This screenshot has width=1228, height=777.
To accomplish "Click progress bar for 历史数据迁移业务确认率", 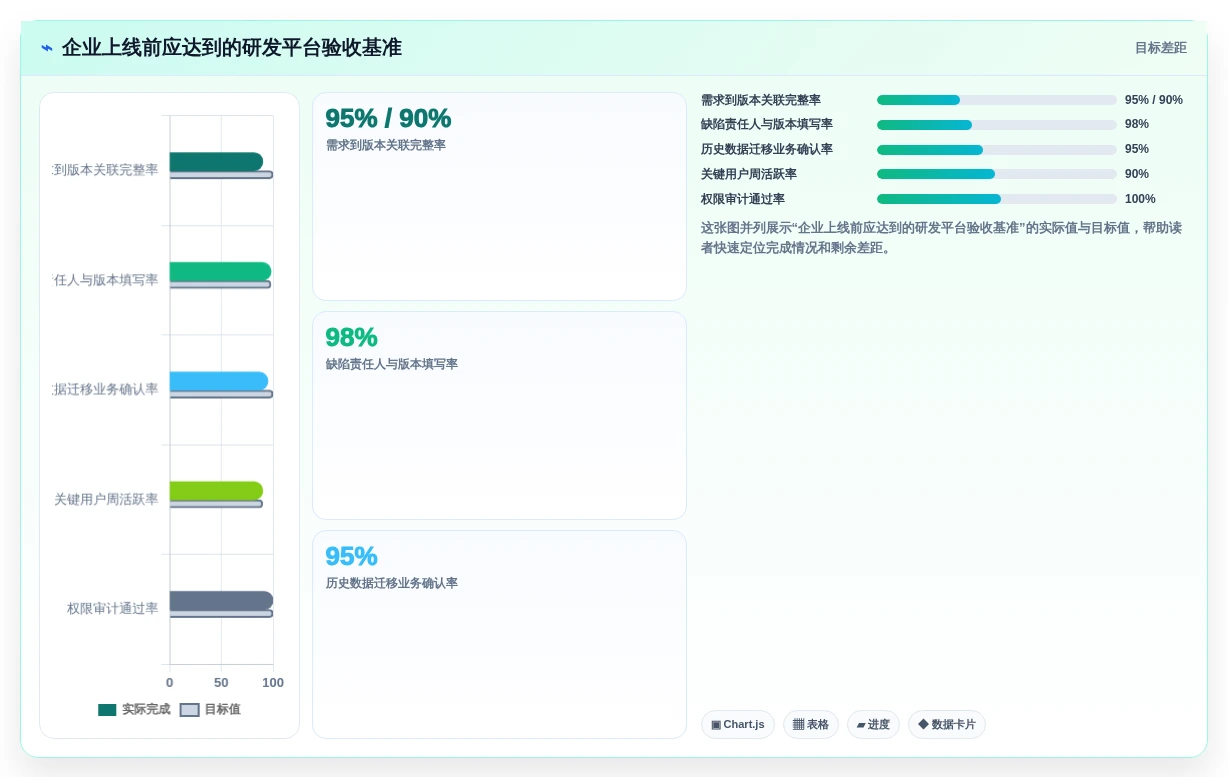I will point(997,150).
